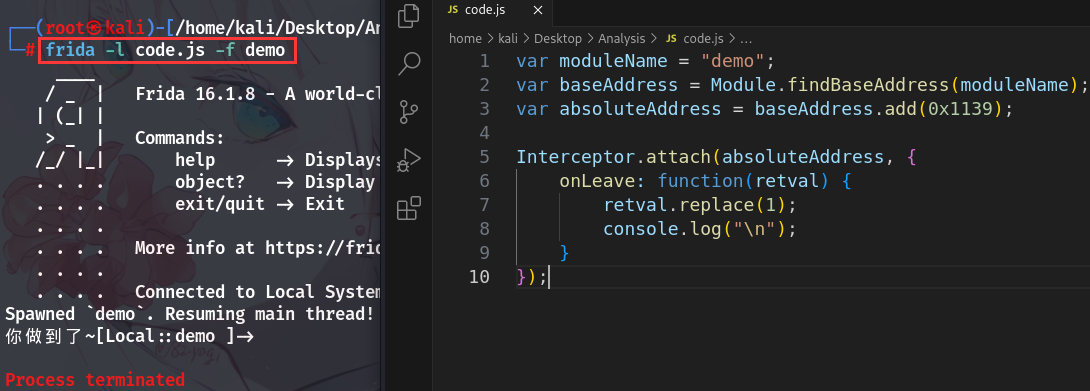
Task: Click 'Commands:' line in the terminal
Action: point(179,138)
